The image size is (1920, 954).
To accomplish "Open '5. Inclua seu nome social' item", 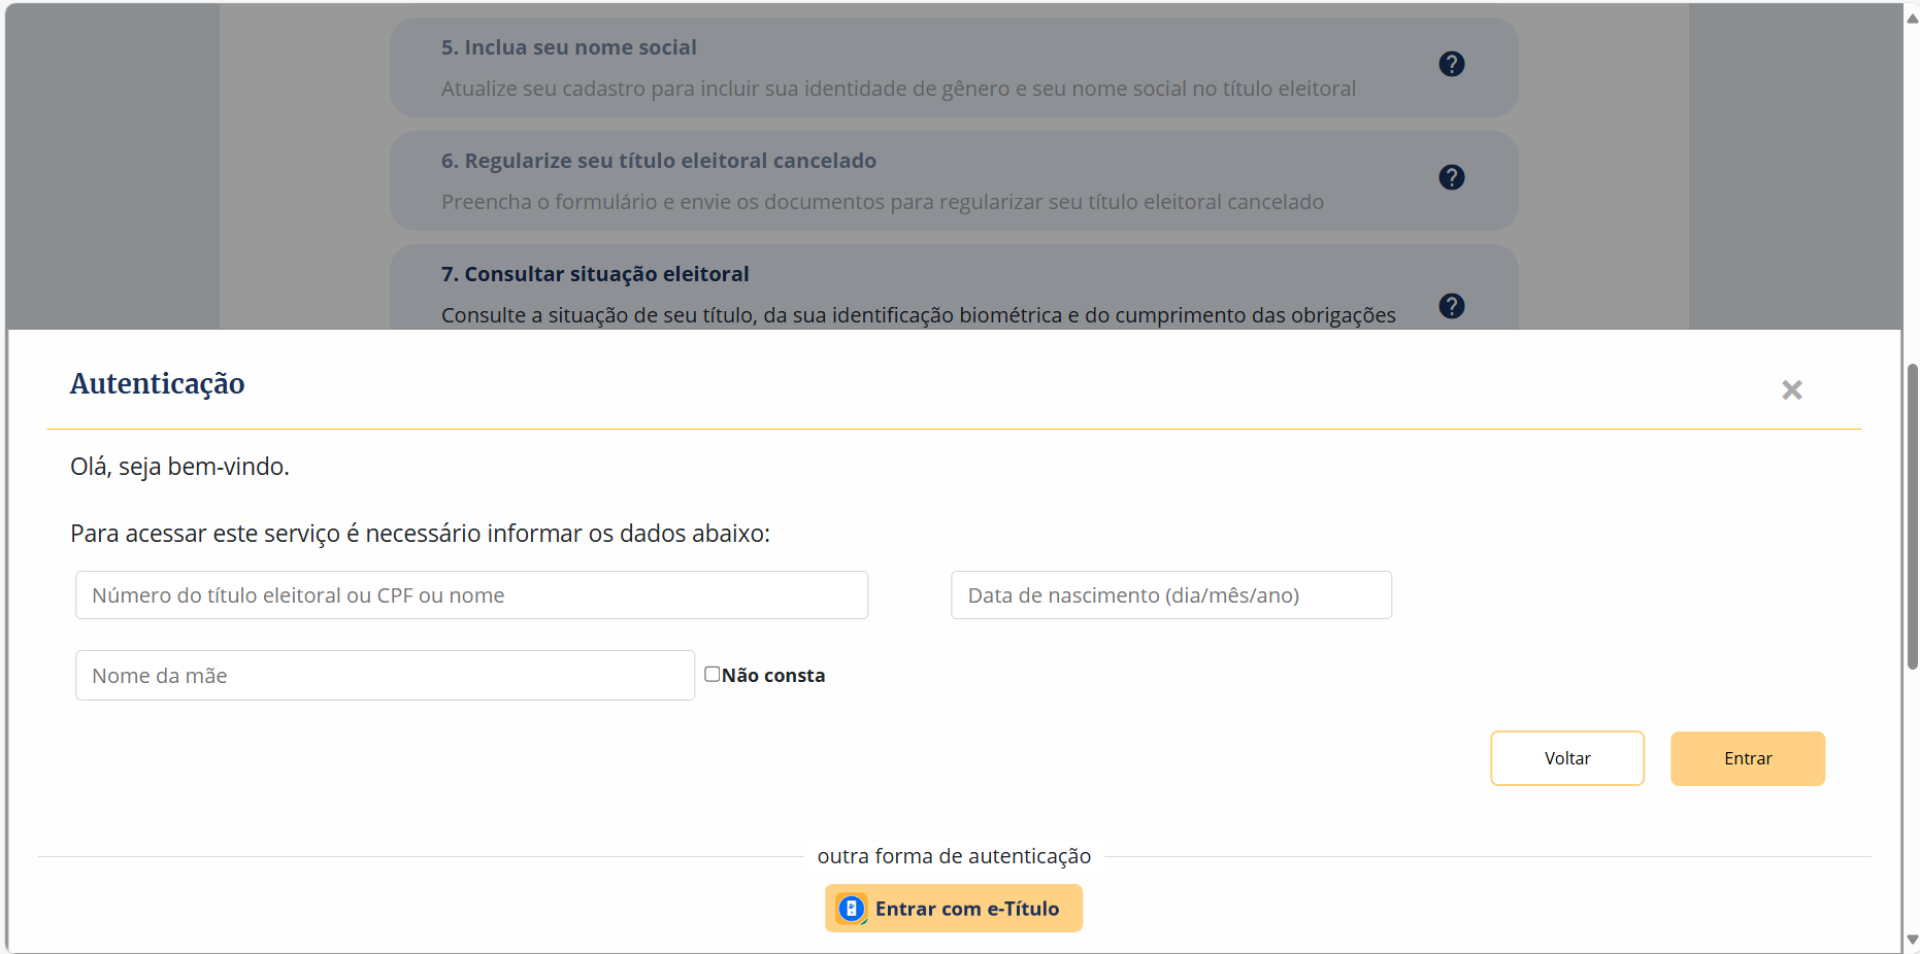I will pyautogui.click(x=568, y=48).
